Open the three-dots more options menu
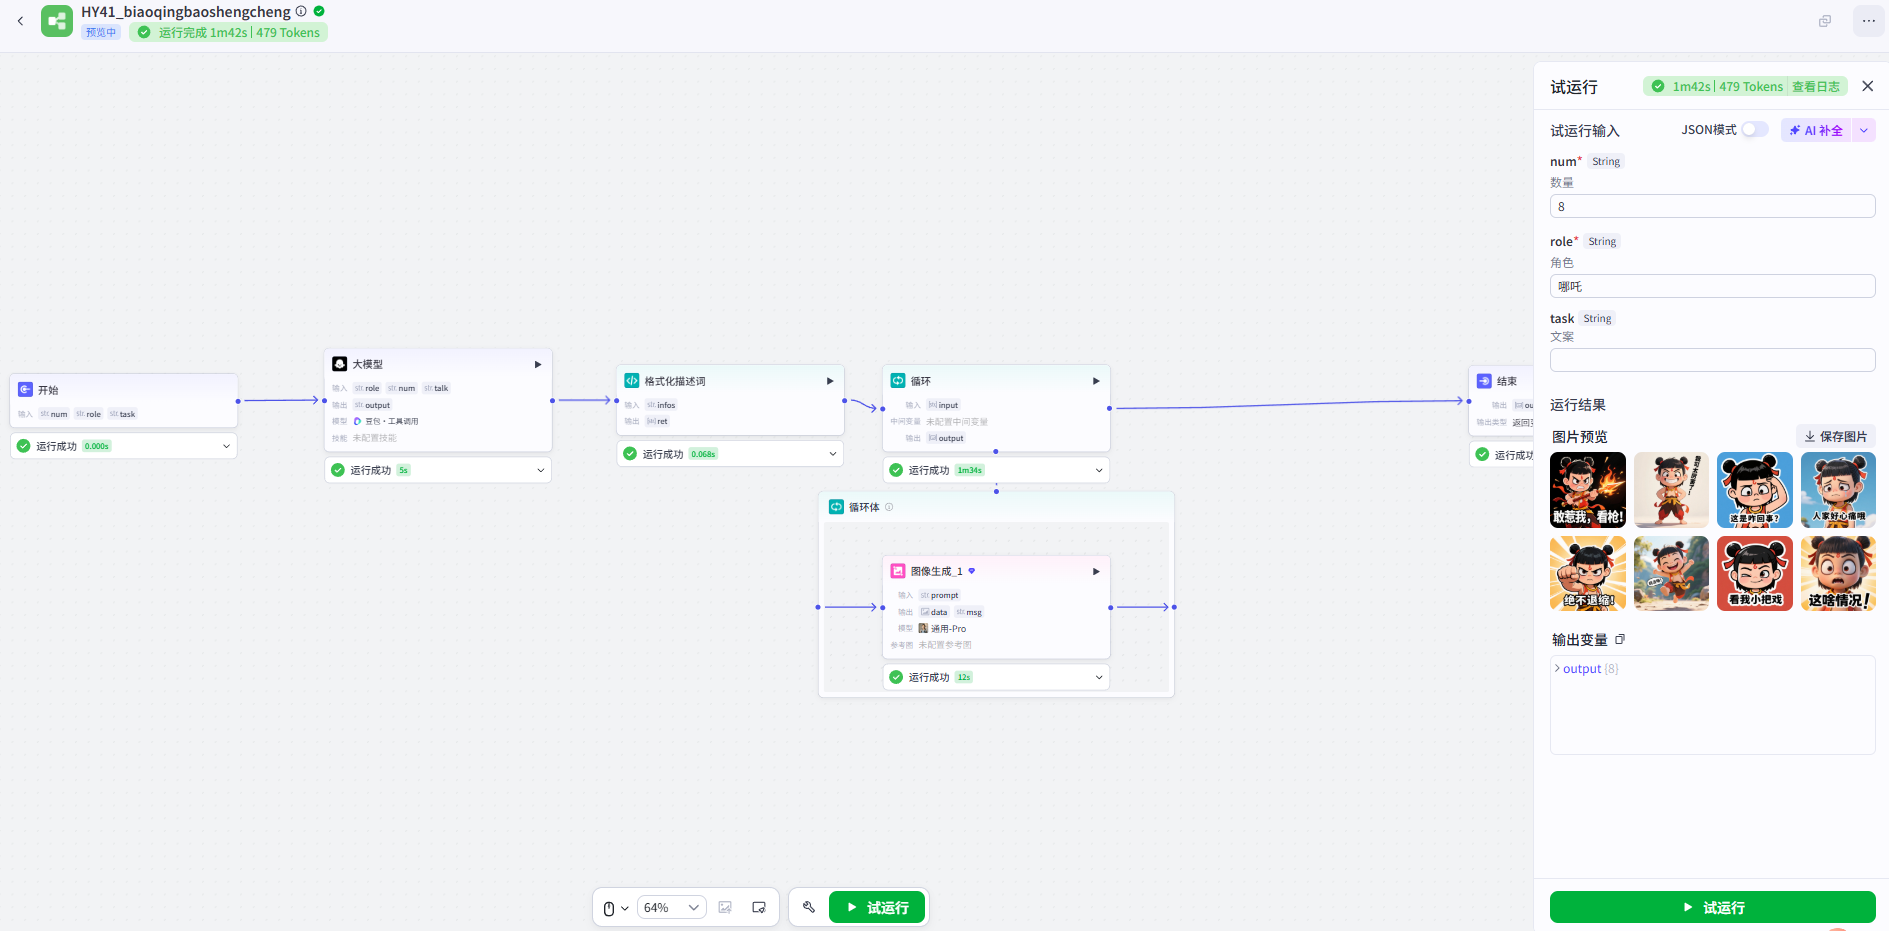The width and height of the screenshot is (1889, 931). click(1868, 21)
